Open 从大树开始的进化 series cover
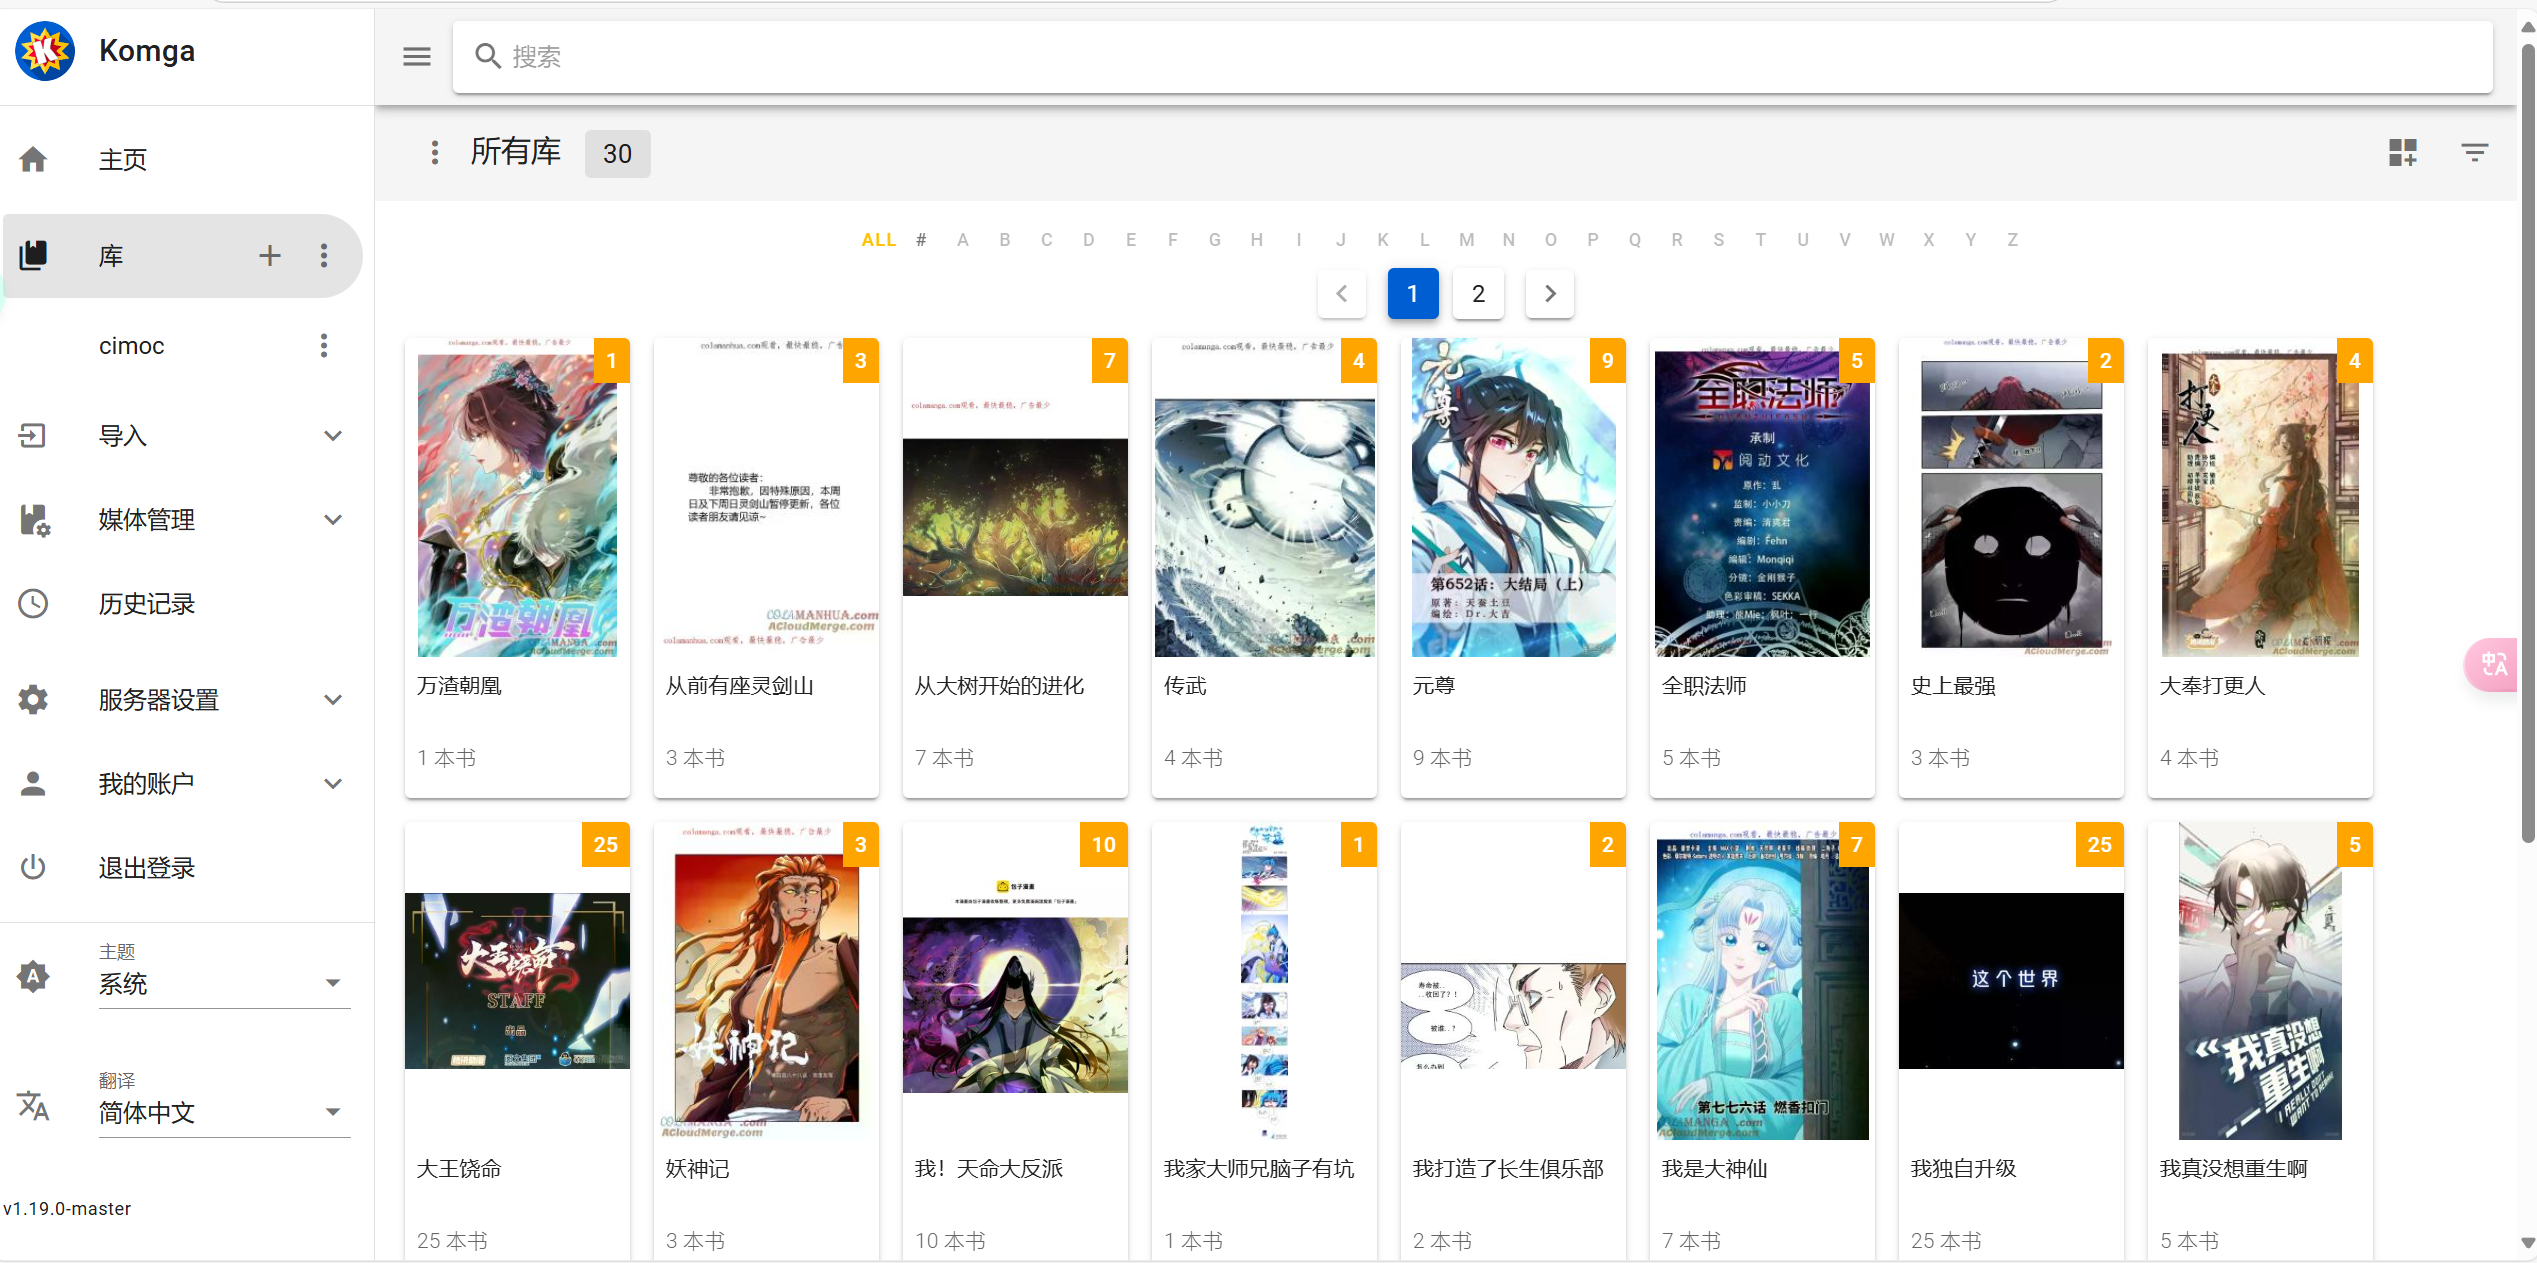 click(1015, 497)
